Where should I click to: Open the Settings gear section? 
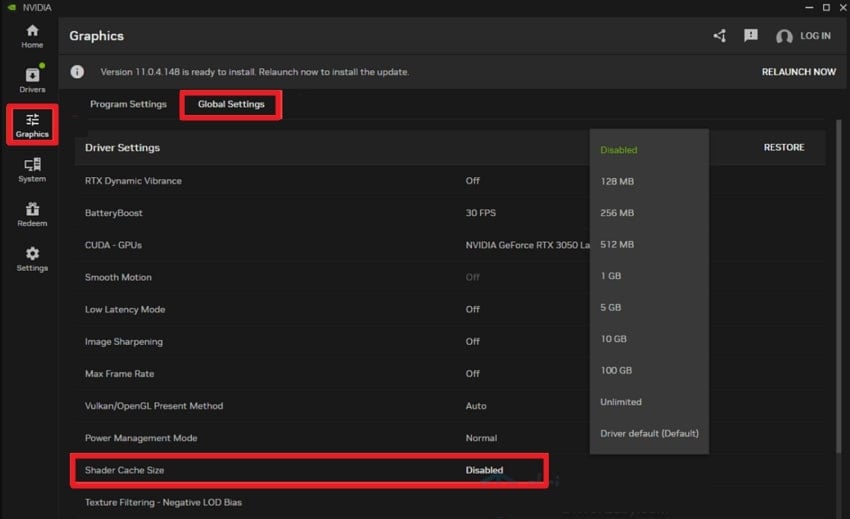[x=32, y=259]
